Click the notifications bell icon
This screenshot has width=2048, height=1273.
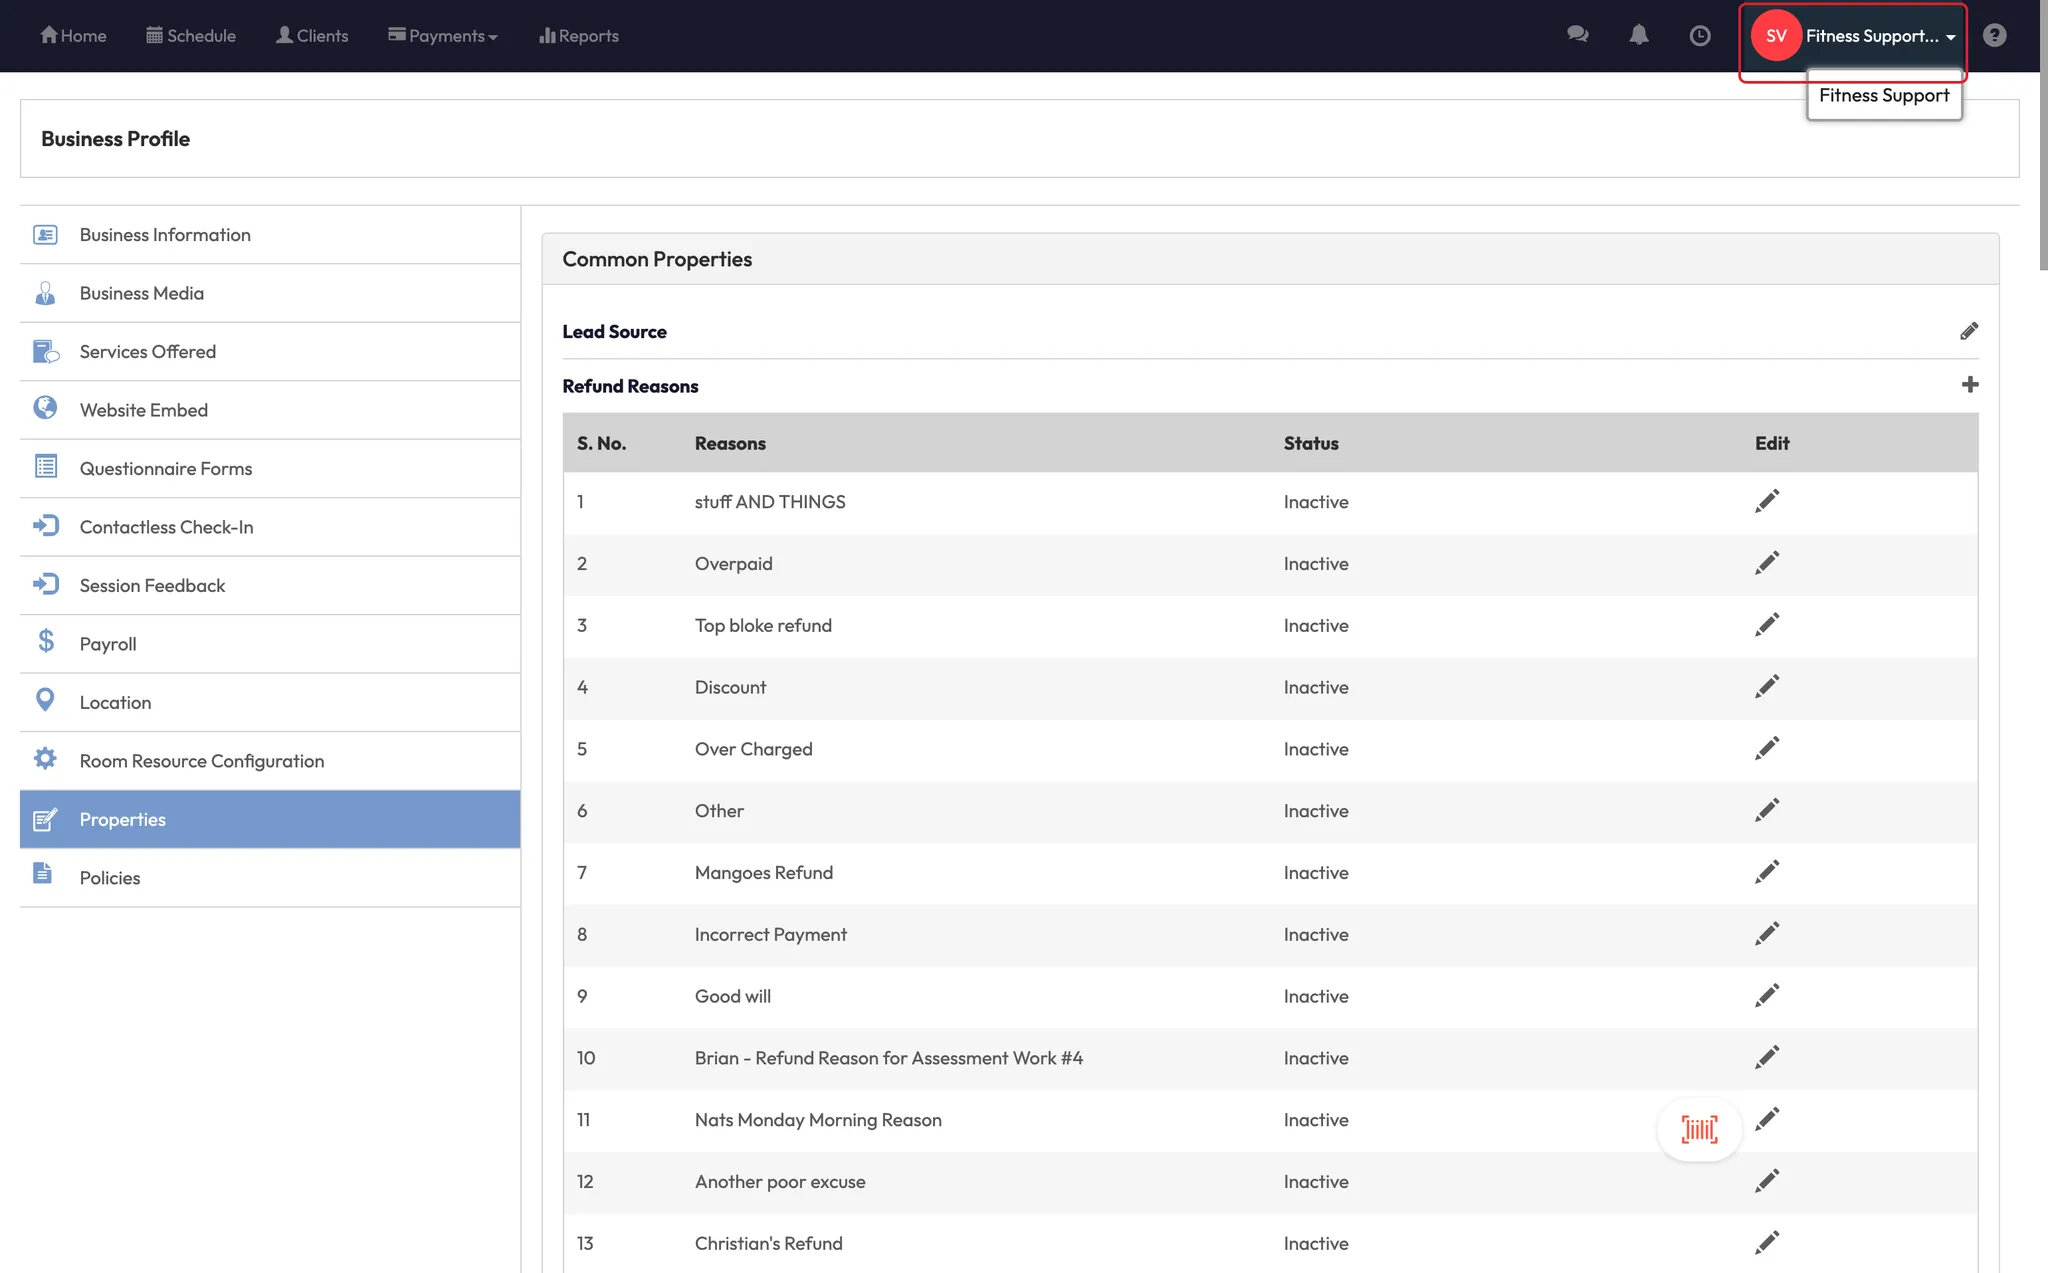[x=1639, y=35]
